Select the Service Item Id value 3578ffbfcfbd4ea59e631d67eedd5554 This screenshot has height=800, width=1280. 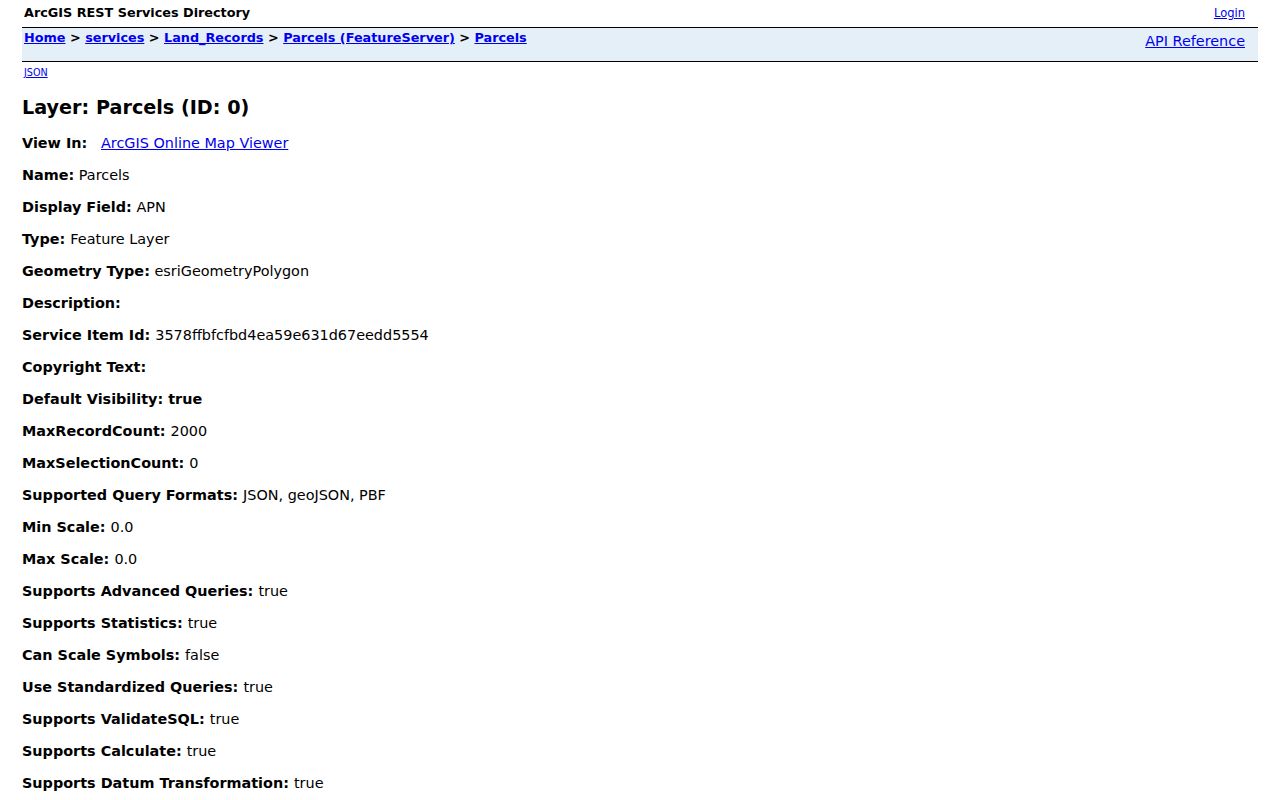(292, 335)
